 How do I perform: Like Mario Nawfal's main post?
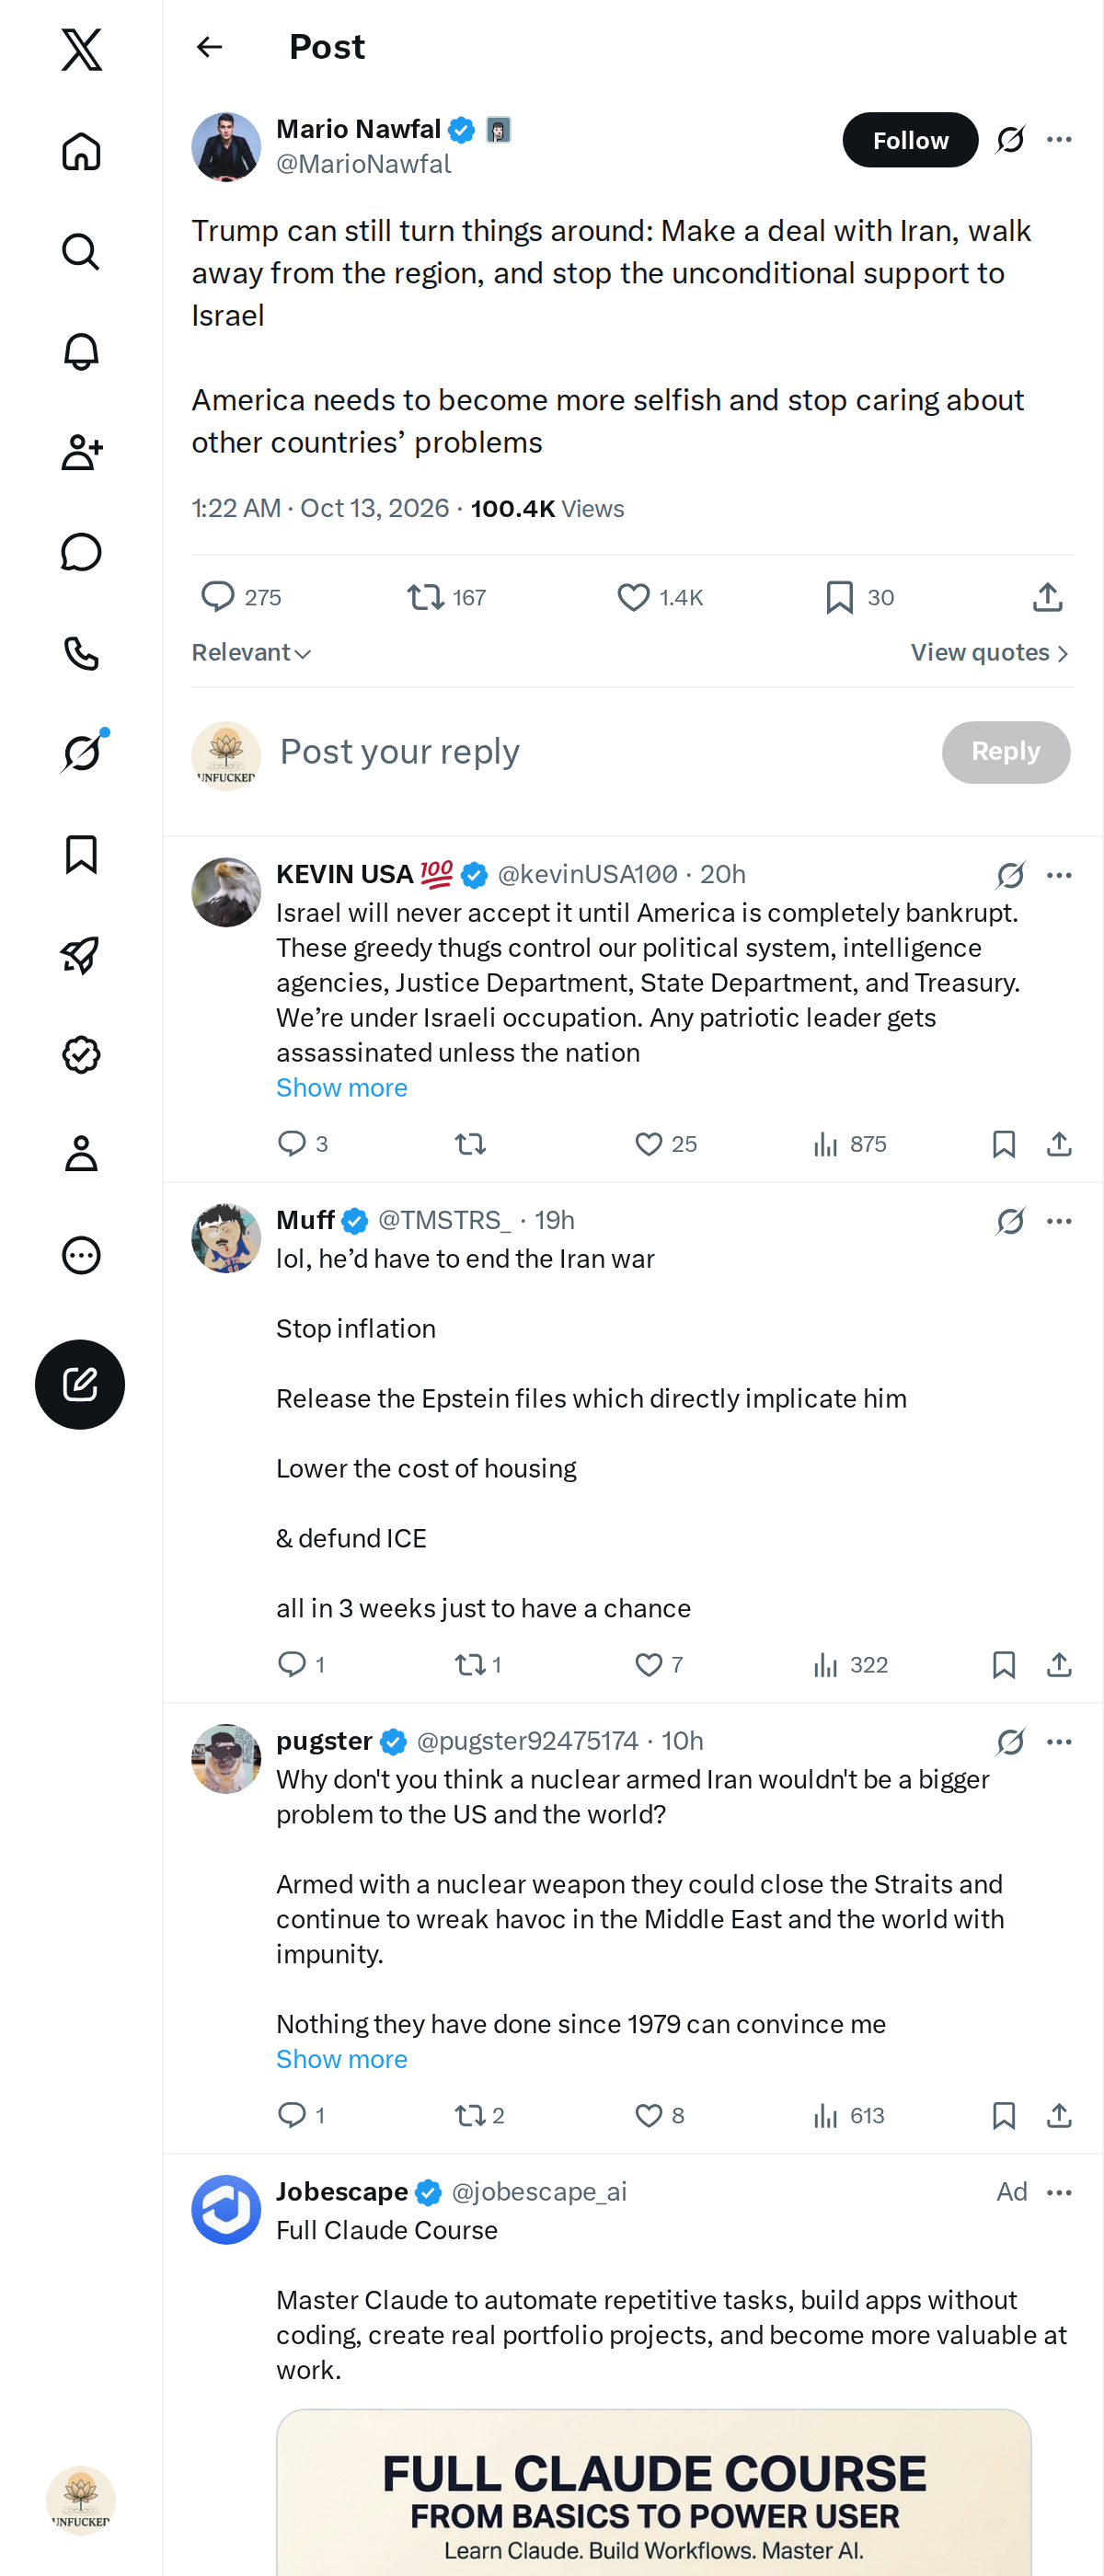(x=633, y=597)
